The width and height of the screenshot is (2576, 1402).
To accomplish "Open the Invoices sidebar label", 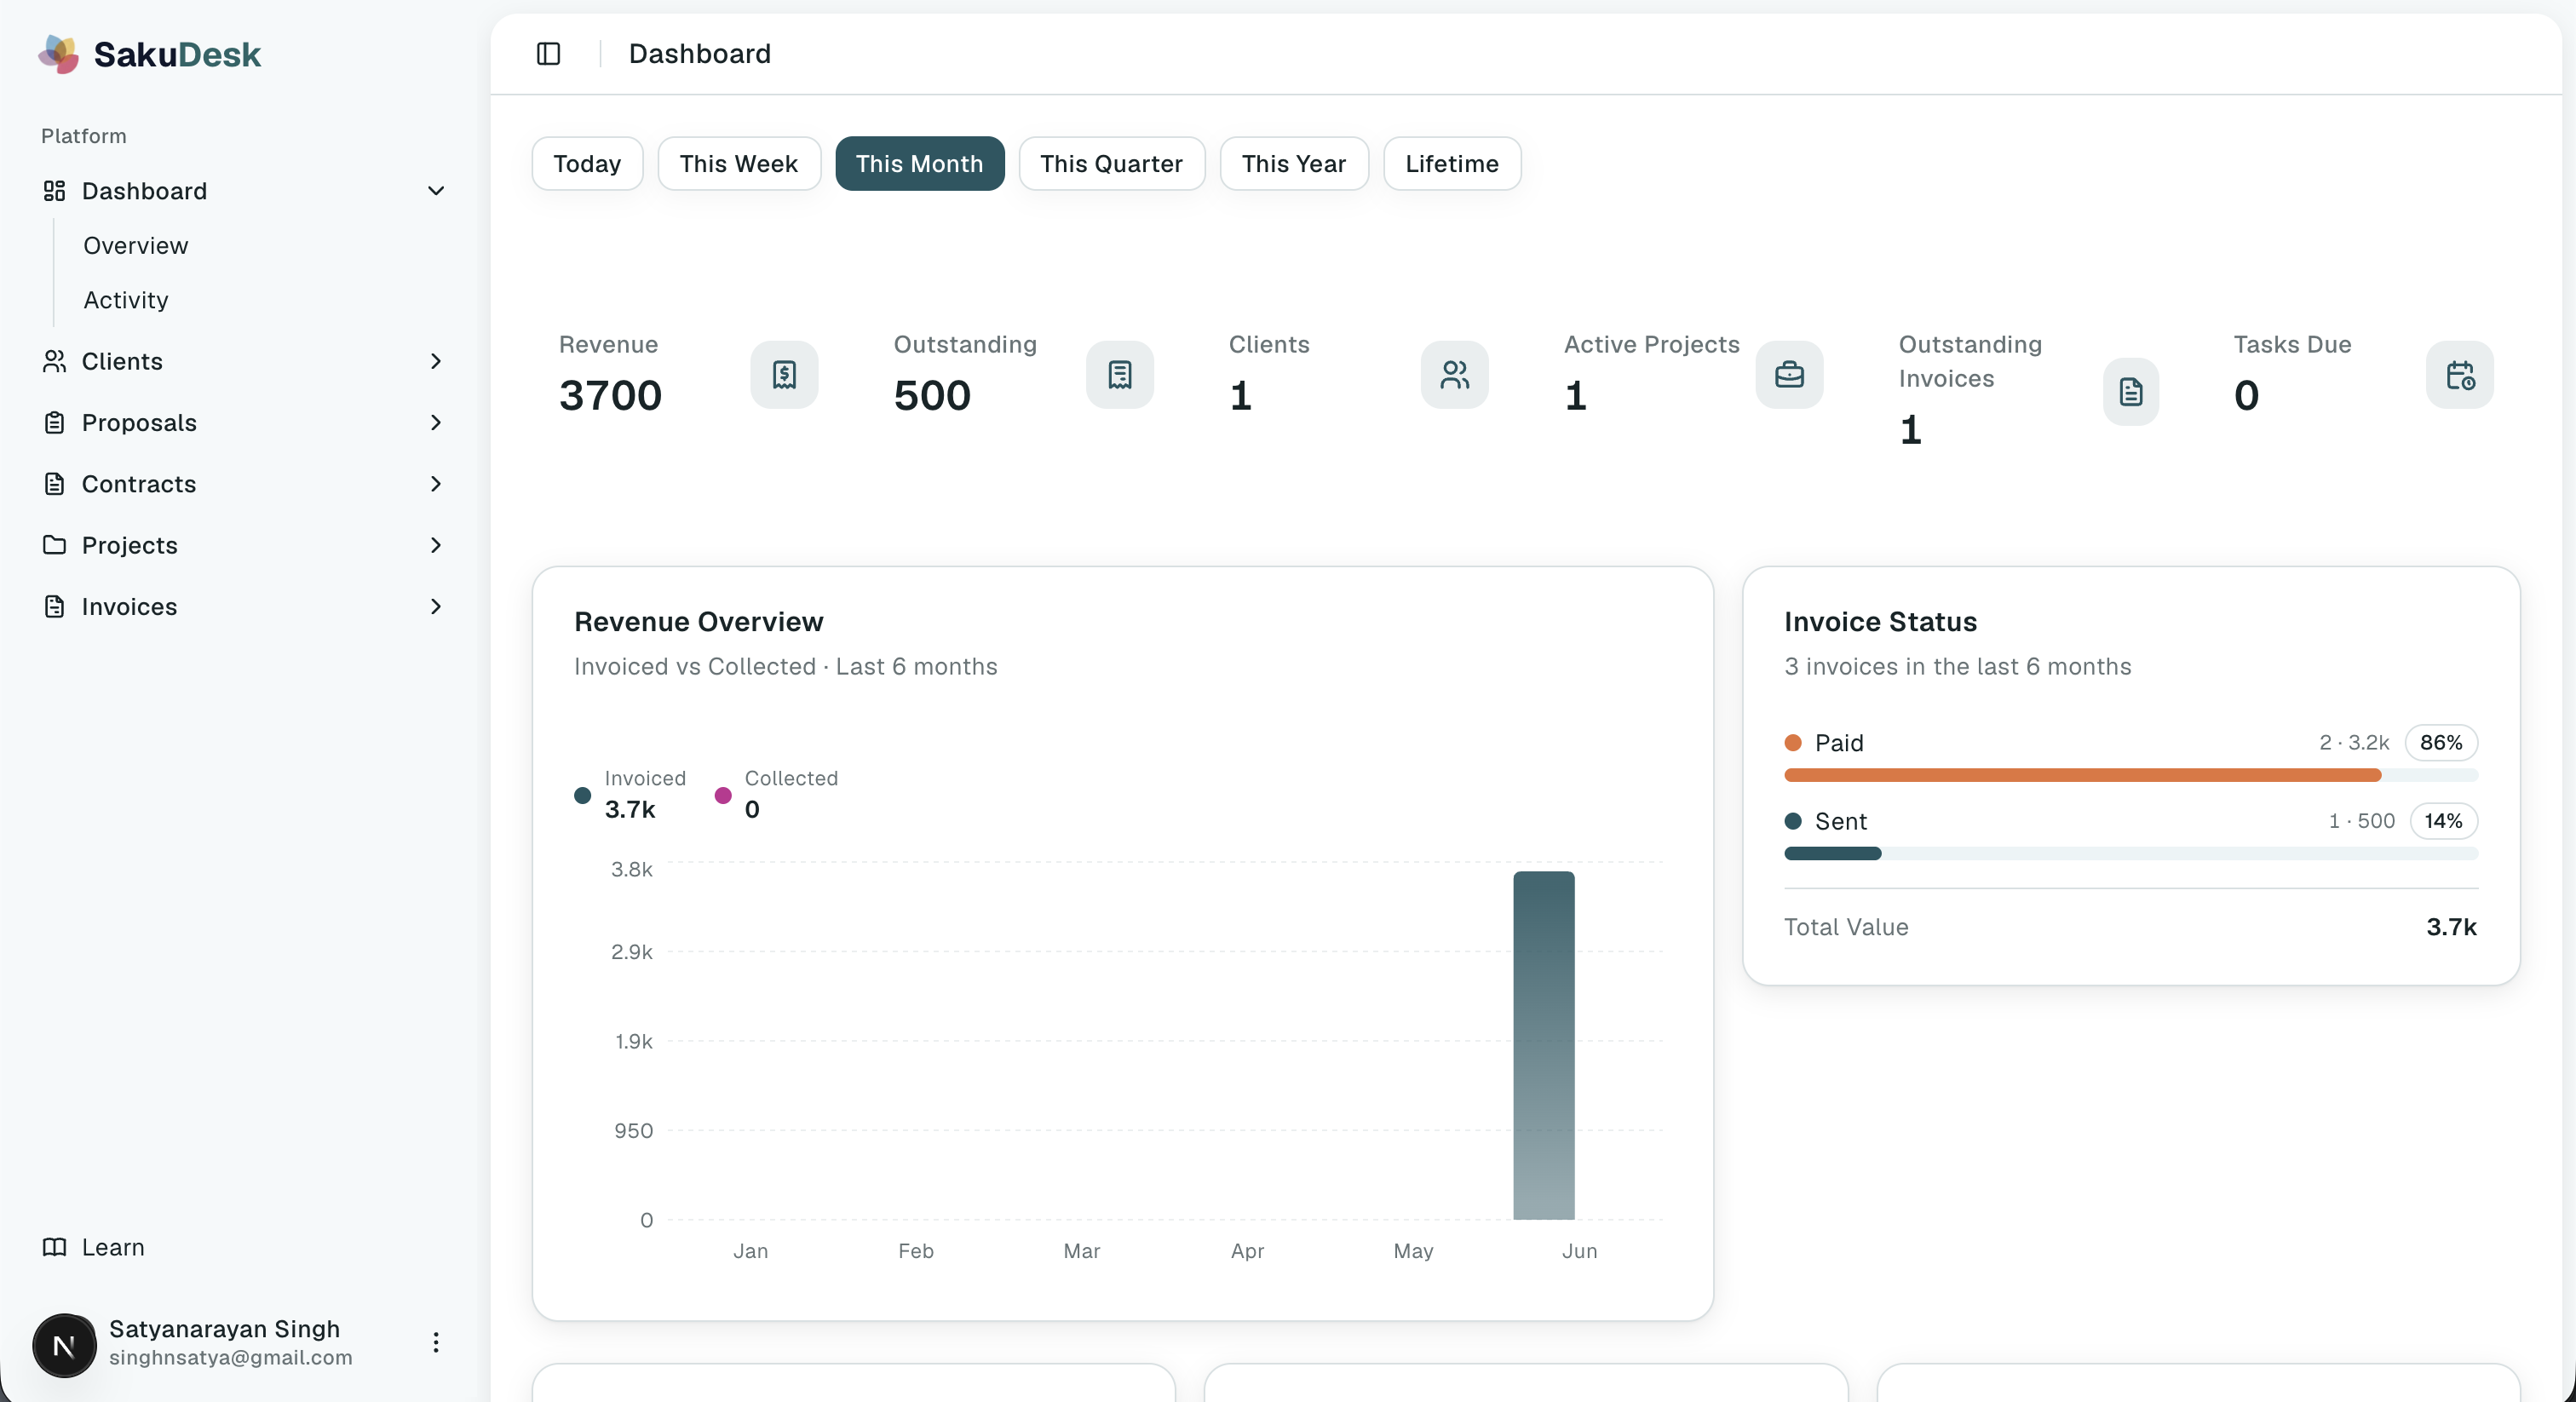I will [129, 607].
